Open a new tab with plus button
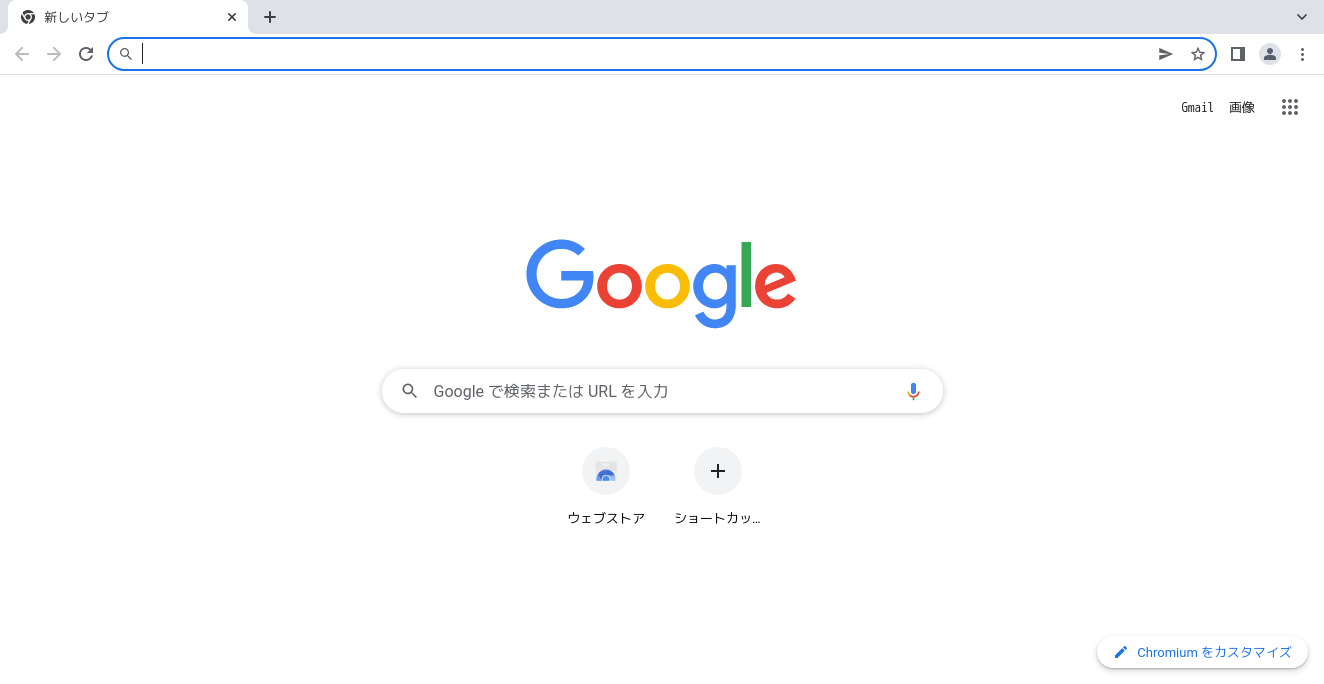The image size is (1324, 684). [x=270, y=17]
